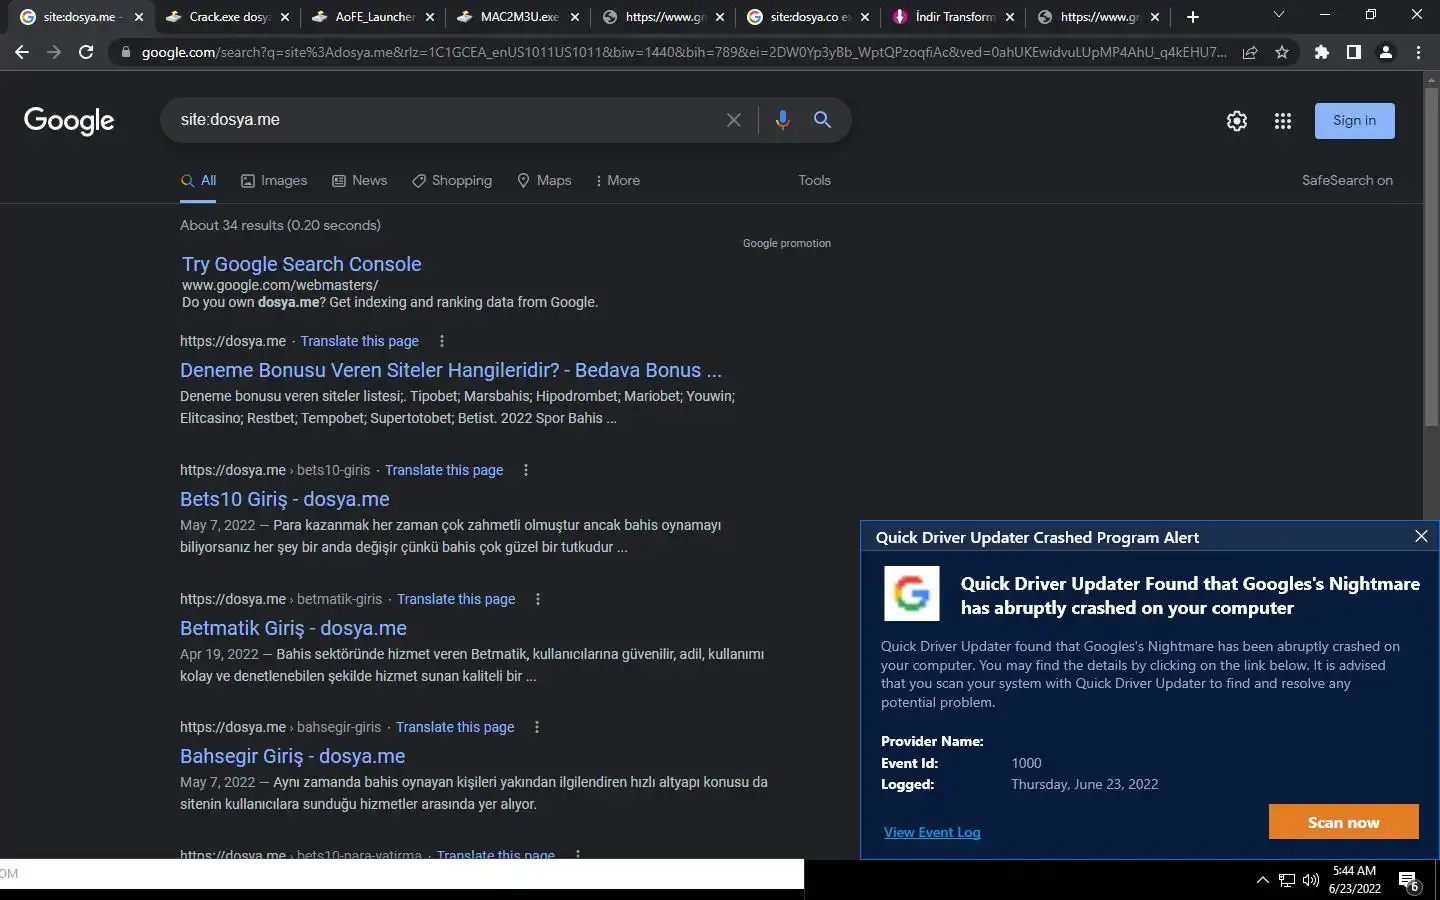The height and width of the screenshot is (900, 1440).
Task: Open the notification center icon
Action: 1409,881
